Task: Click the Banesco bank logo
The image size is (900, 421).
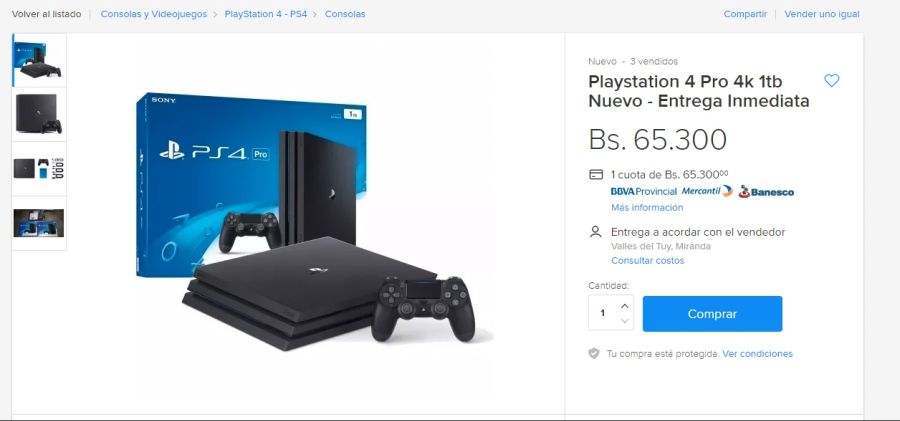Action: coord(766,192)
